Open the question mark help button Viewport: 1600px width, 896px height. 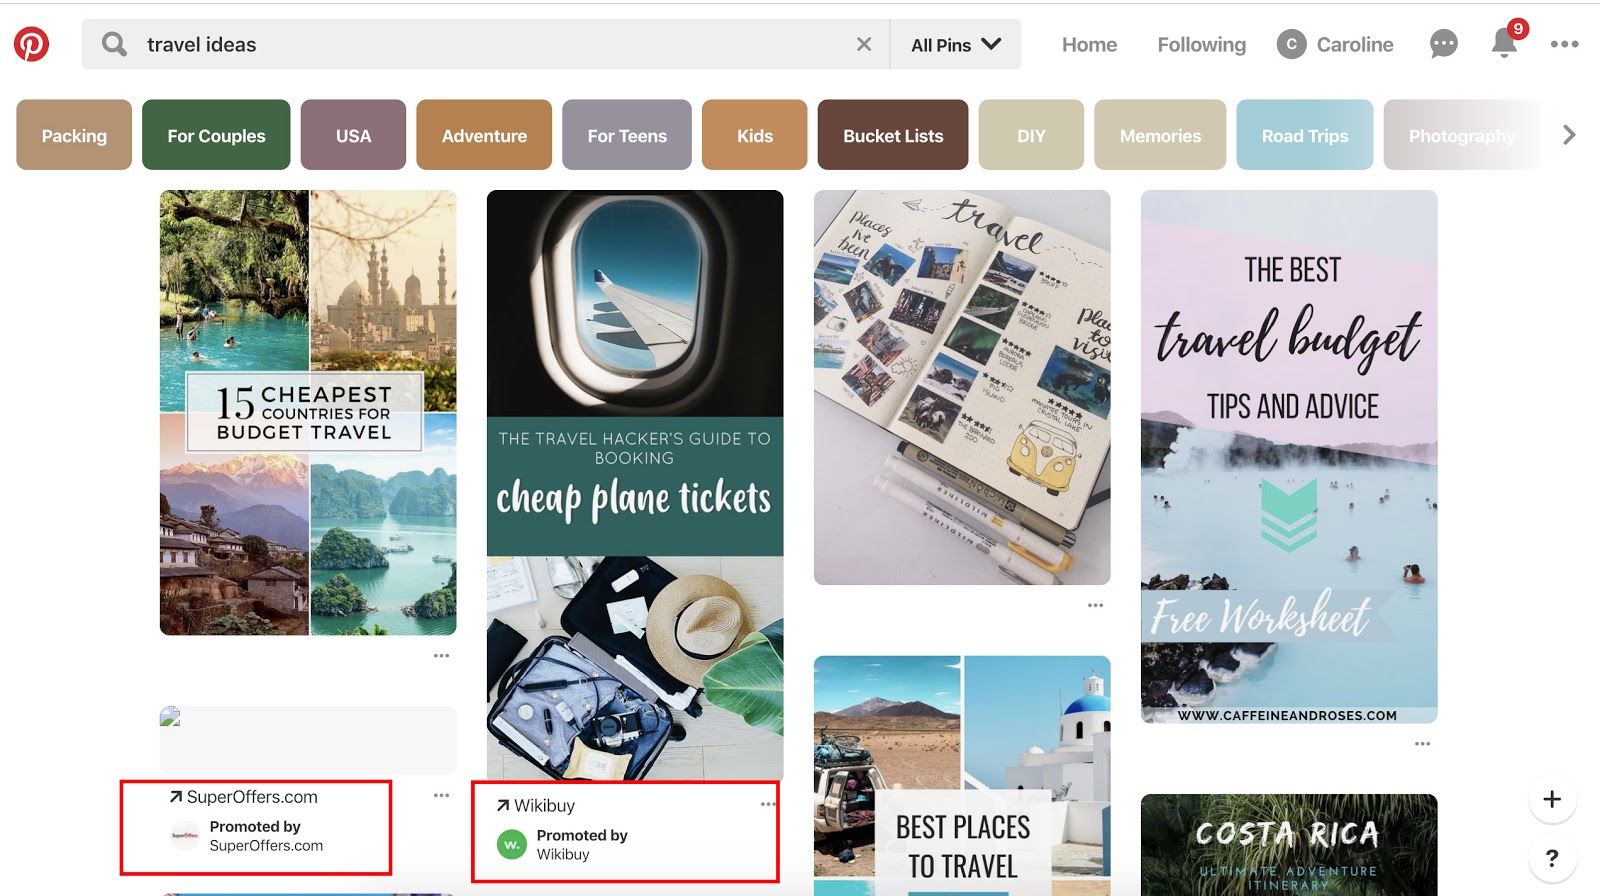tap(1552, 858)
